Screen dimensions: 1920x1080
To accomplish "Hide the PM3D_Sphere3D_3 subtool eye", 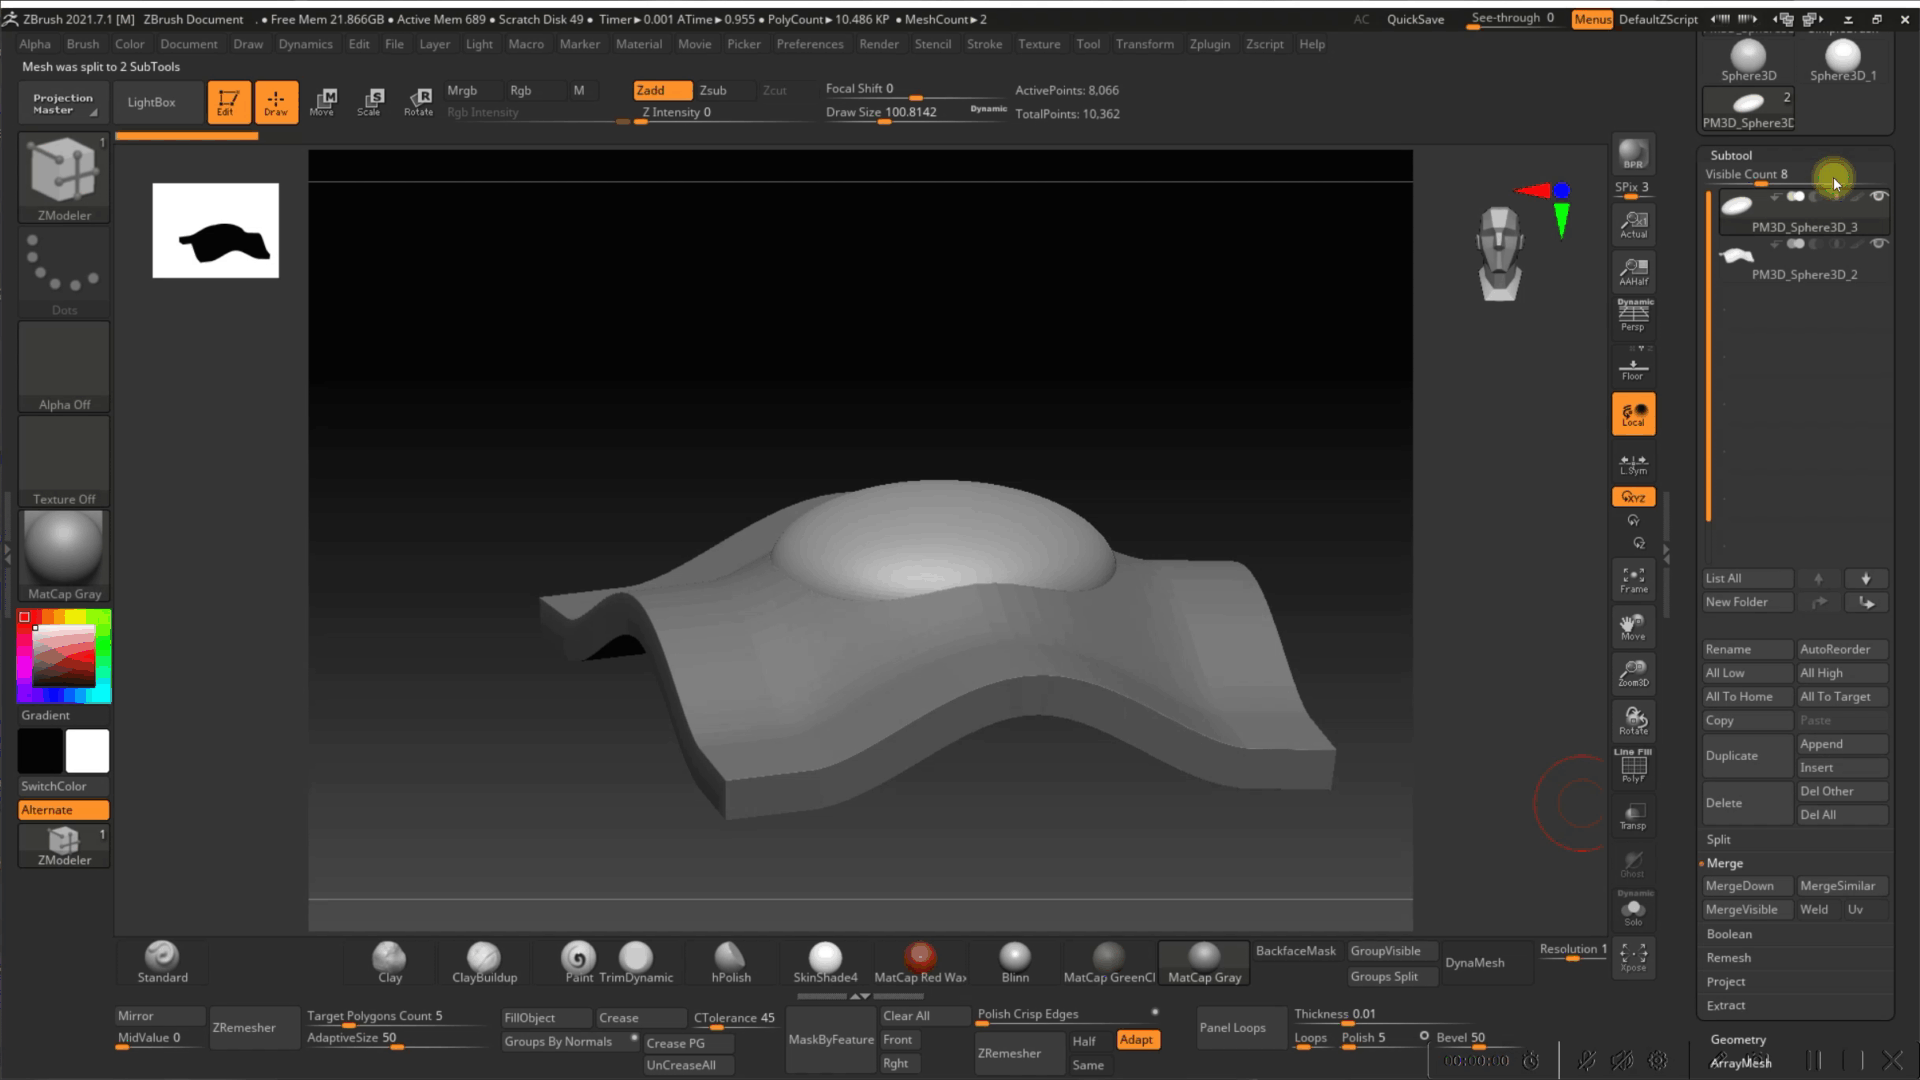I will click(1878, 197).
